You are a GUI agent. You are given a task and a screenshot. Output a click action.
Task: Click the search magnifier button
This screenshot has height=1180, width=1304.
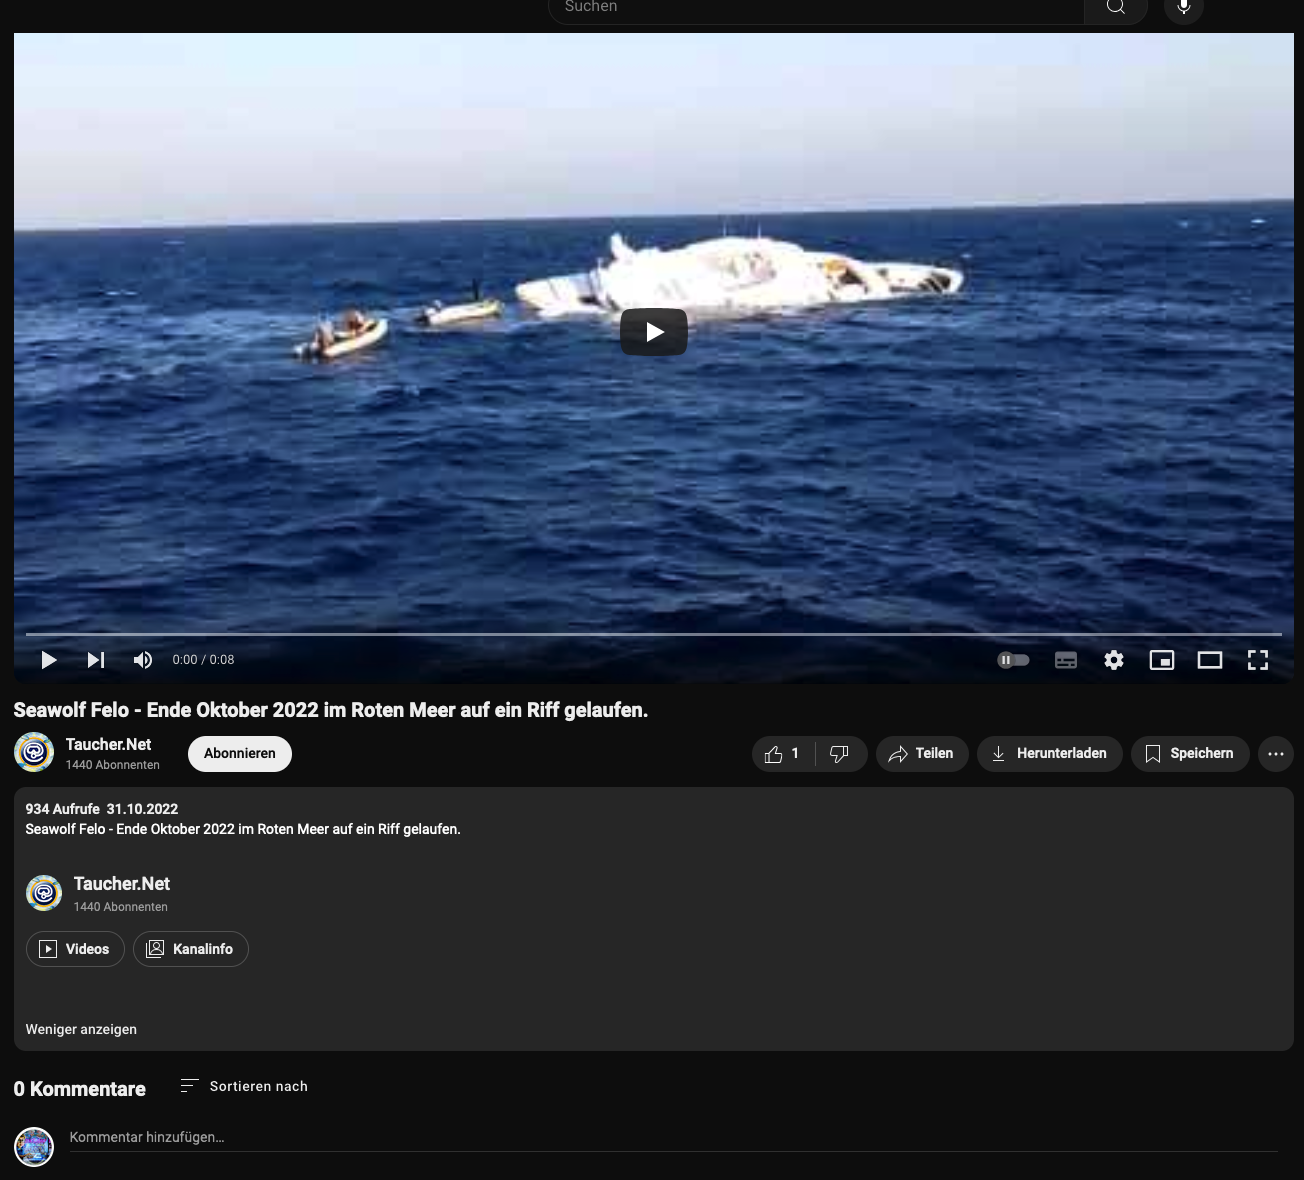tap(1116, 7)
